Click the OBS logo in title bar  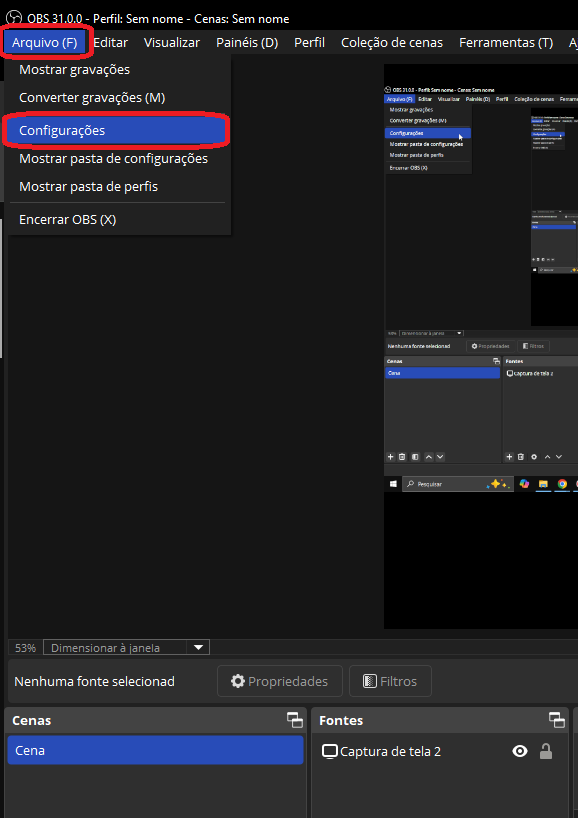(x=14, y=18)
